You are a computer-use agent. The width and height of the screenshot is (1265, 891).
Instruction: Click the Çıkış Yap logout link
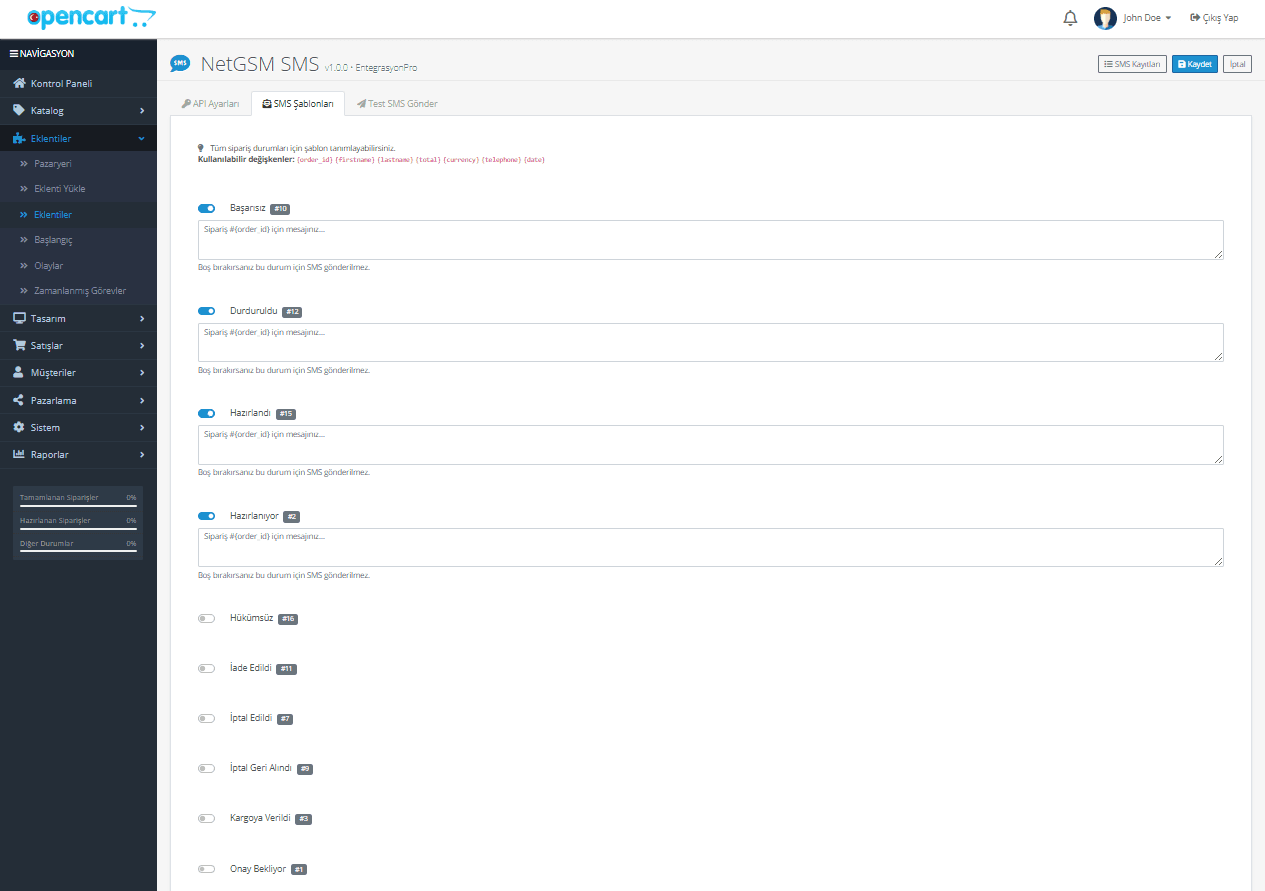[x=1214, y=18]
